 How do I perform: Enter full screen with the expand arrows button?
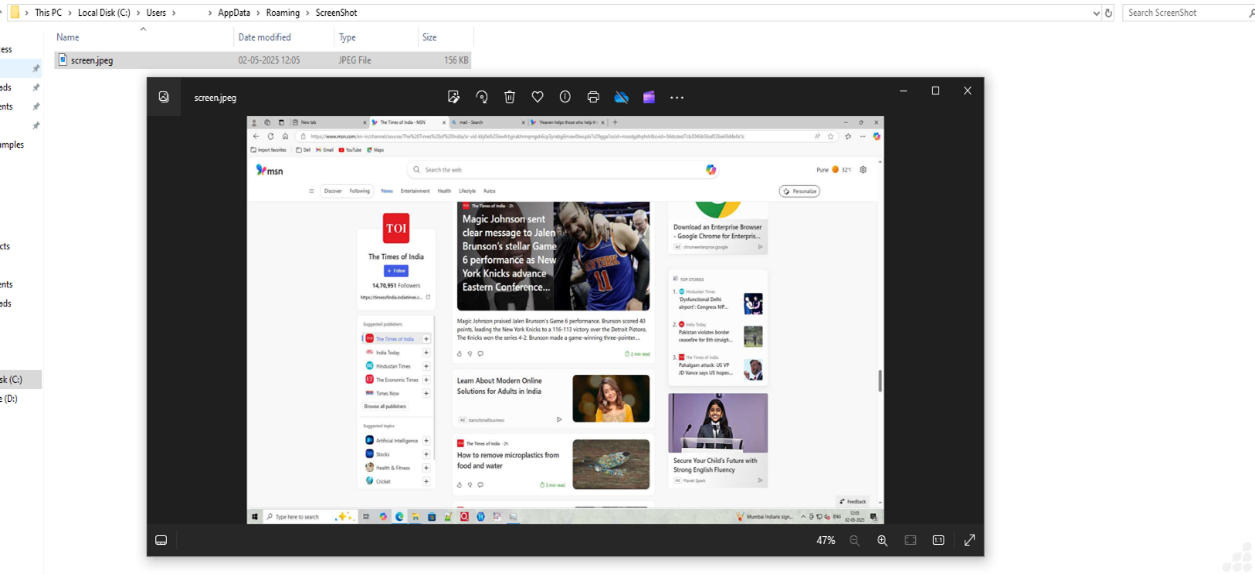(969, 540)
